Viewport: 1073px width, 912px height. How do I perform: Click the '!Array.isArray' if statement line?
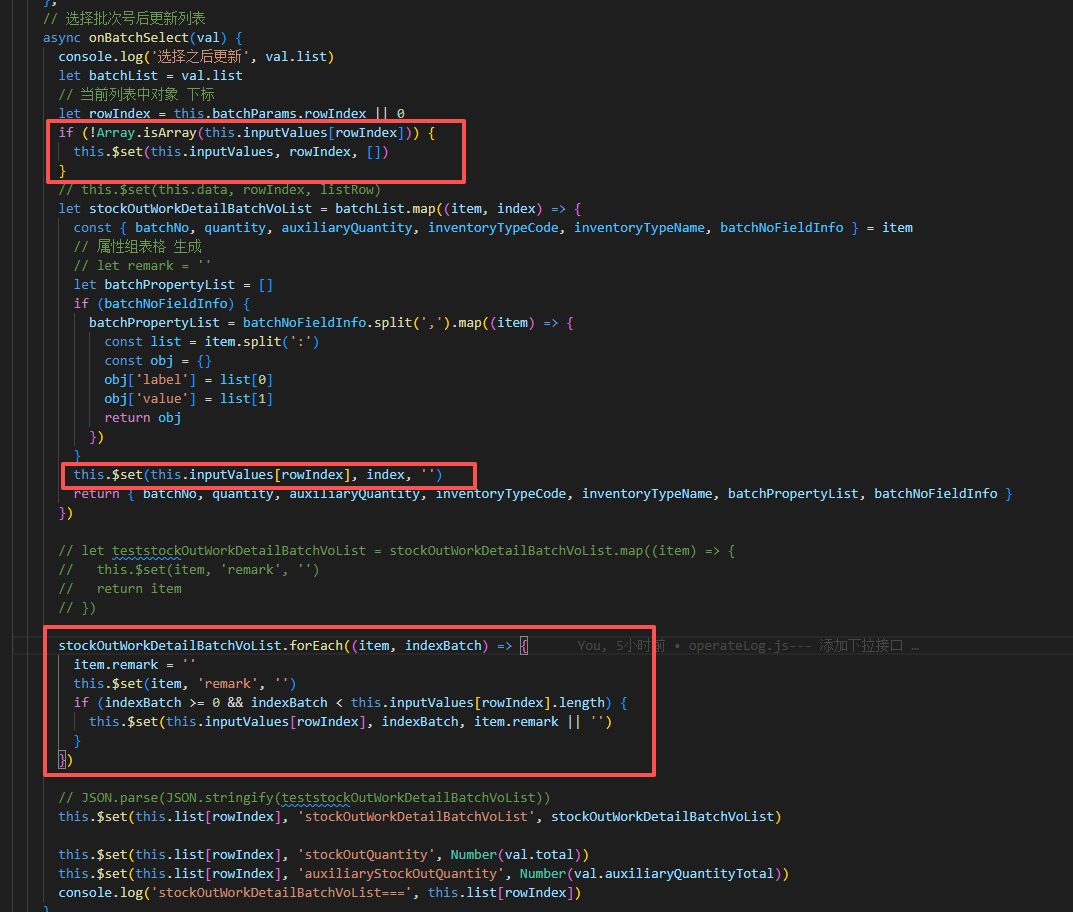pyautogui.click(x=246, y=133)
